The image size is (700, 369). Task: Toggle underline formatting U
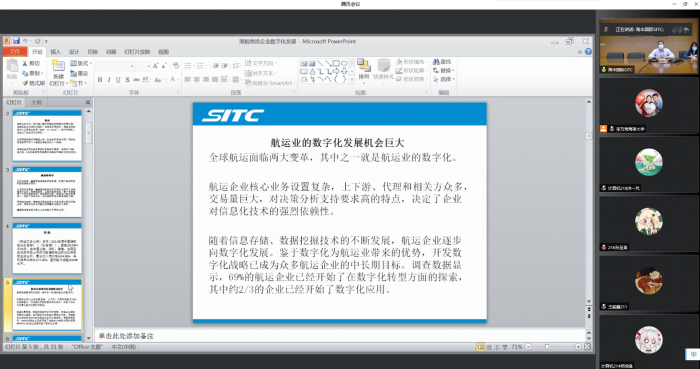pyautogui.click(x=118, y=80)
